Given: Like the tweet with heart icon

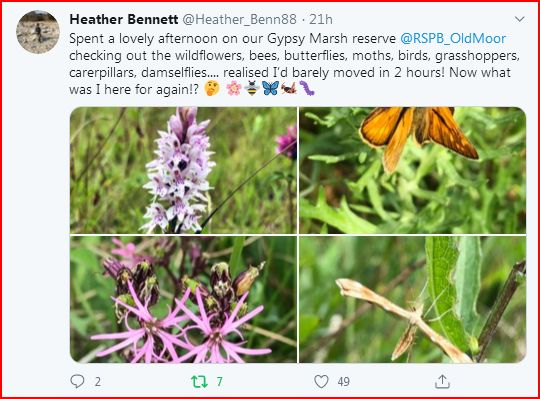Looking at the screenshot, I should 321,381.
